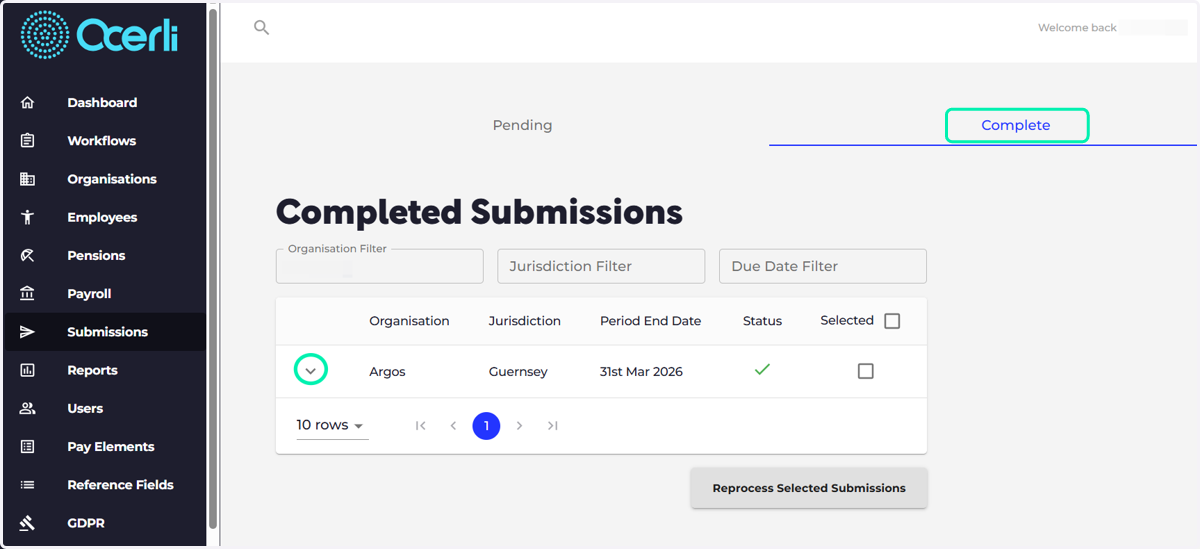
Task: Click the Pay Elements list icon
Action: pyautogui.click(x=27, y=446)
